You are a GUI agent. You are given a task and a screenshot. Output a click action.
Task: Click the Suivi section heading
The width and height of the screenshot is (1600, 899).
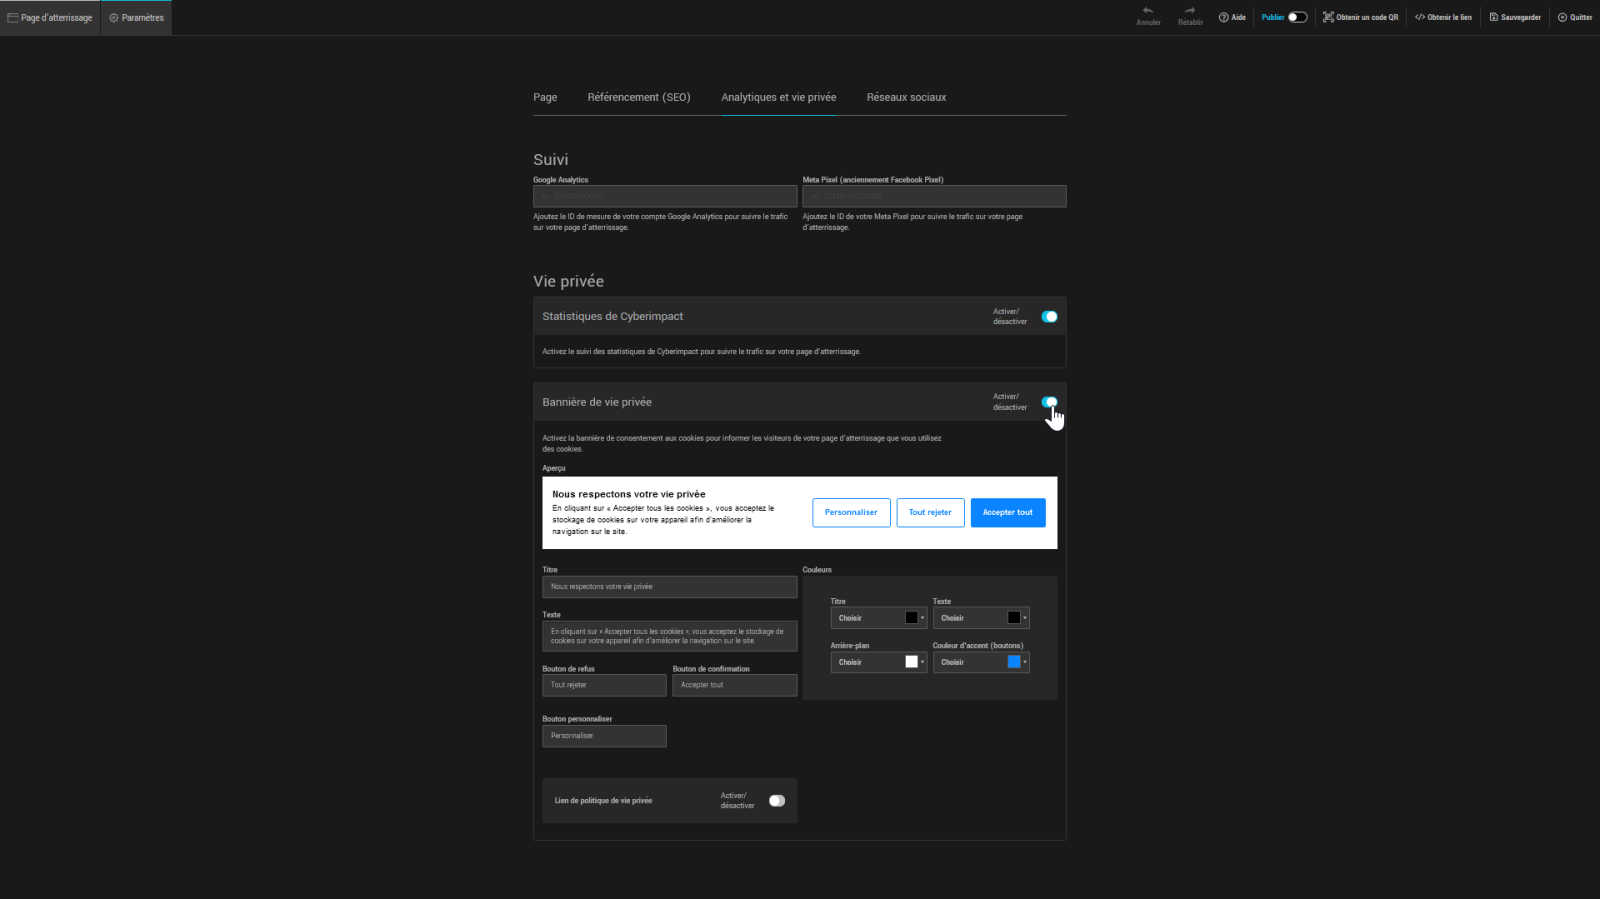(551, 160)
